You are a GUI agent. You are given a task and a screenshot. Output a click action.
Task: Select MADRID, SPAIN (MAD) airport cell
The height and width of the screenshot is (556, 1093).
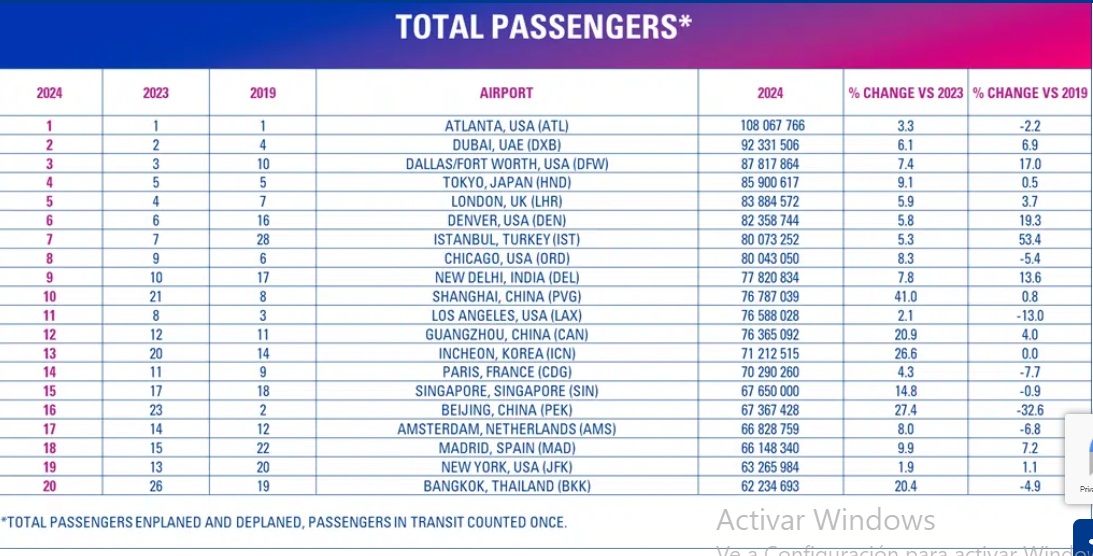(x=507, y=448)
